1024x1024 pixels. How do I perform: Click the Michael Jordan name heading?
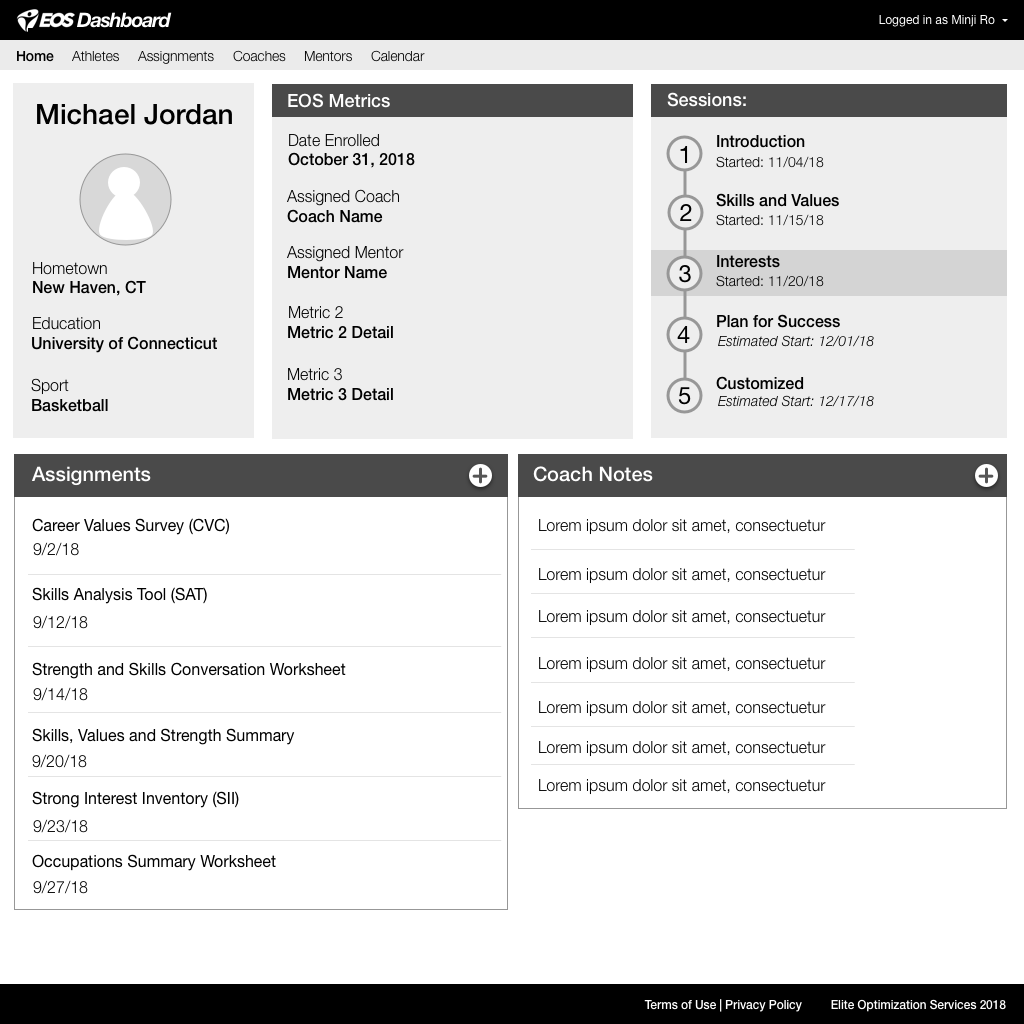point(134,115)
